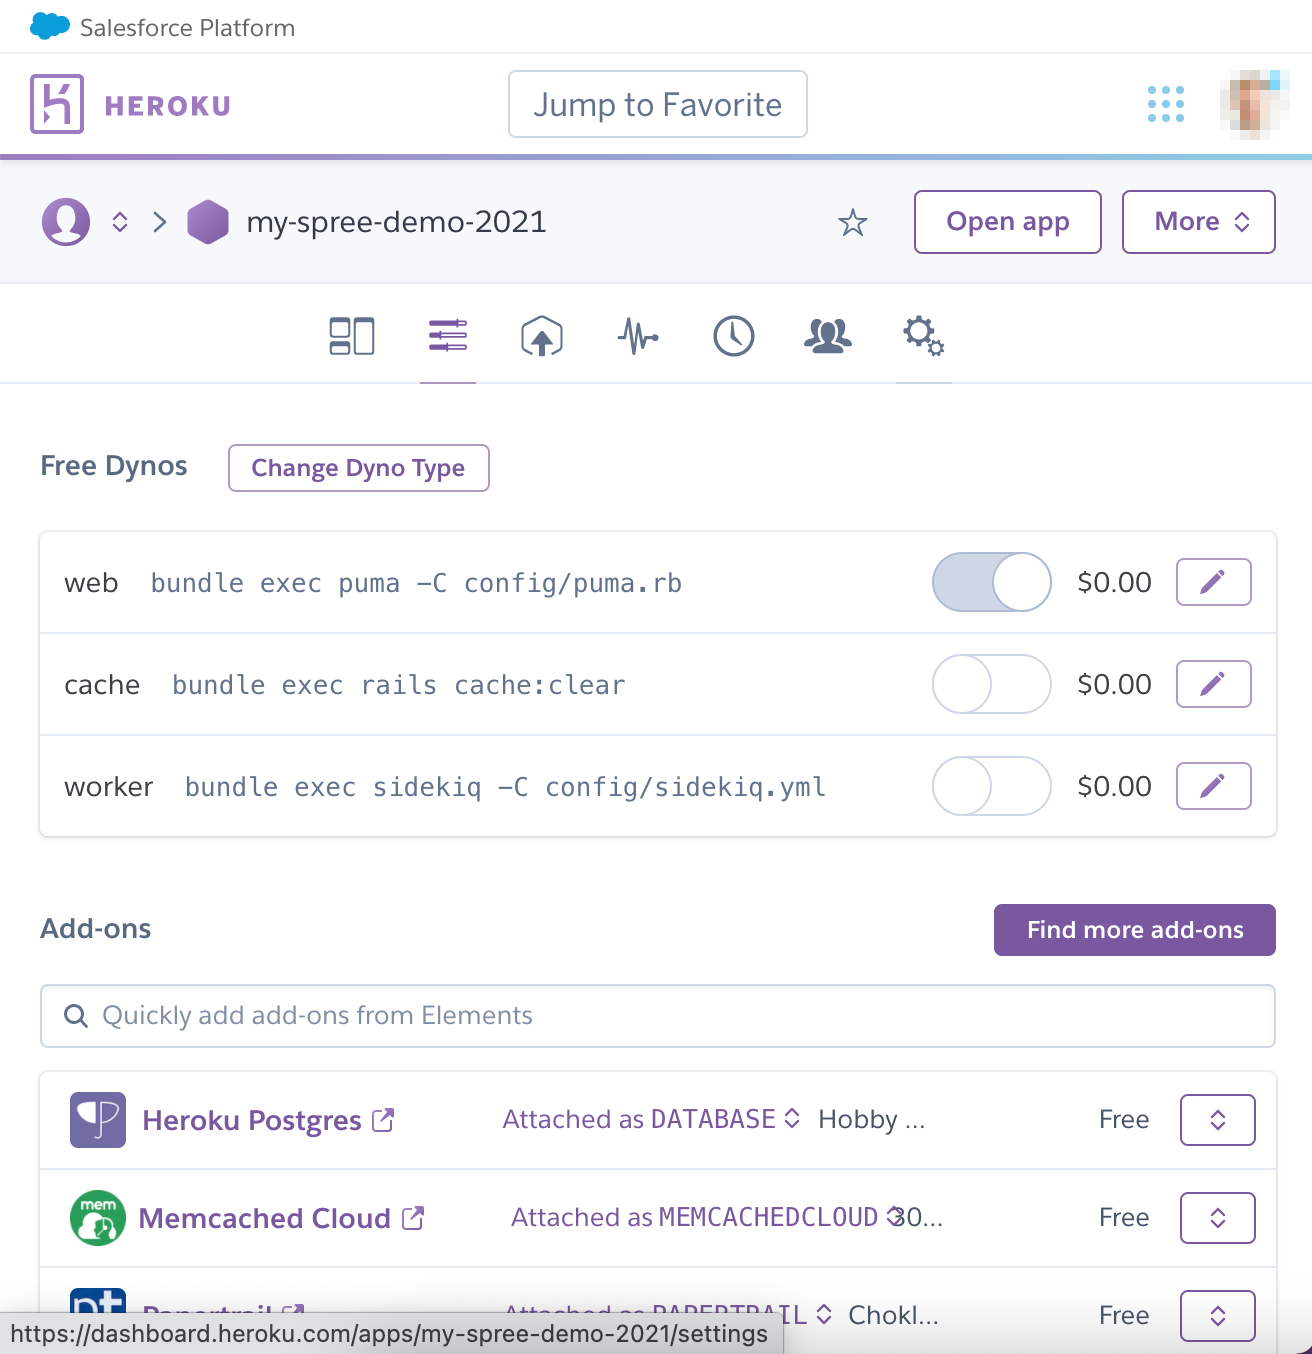Click Change Dyno Type button
The width and height of the screenshot is (1312, 1354).
pyautogui.click(x=359, y=468)
